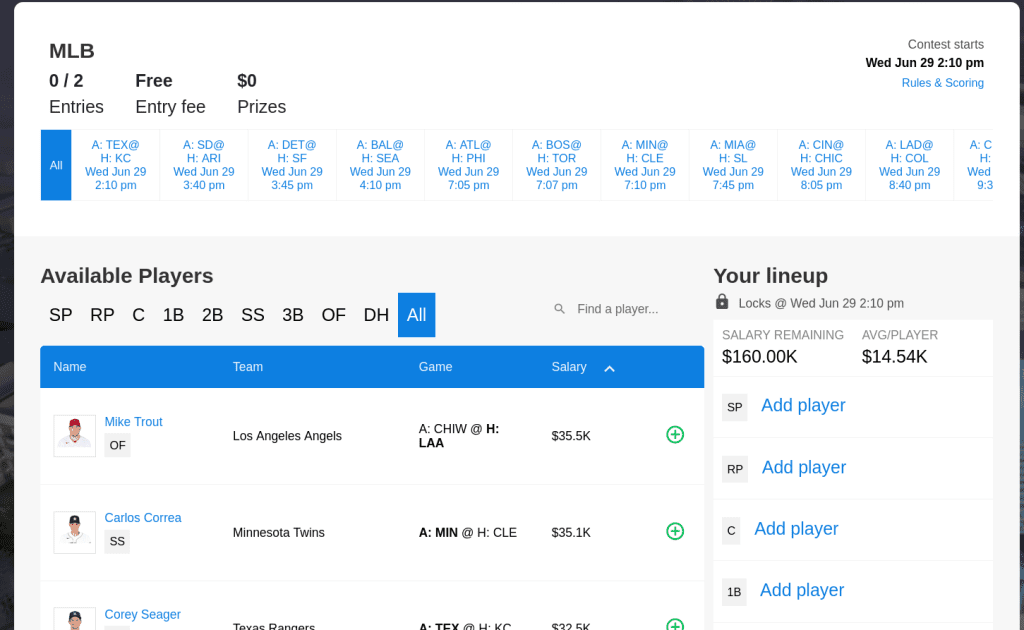Select the All positions filter
Viewport: 1024px width, 630px height.
(417, 315)
